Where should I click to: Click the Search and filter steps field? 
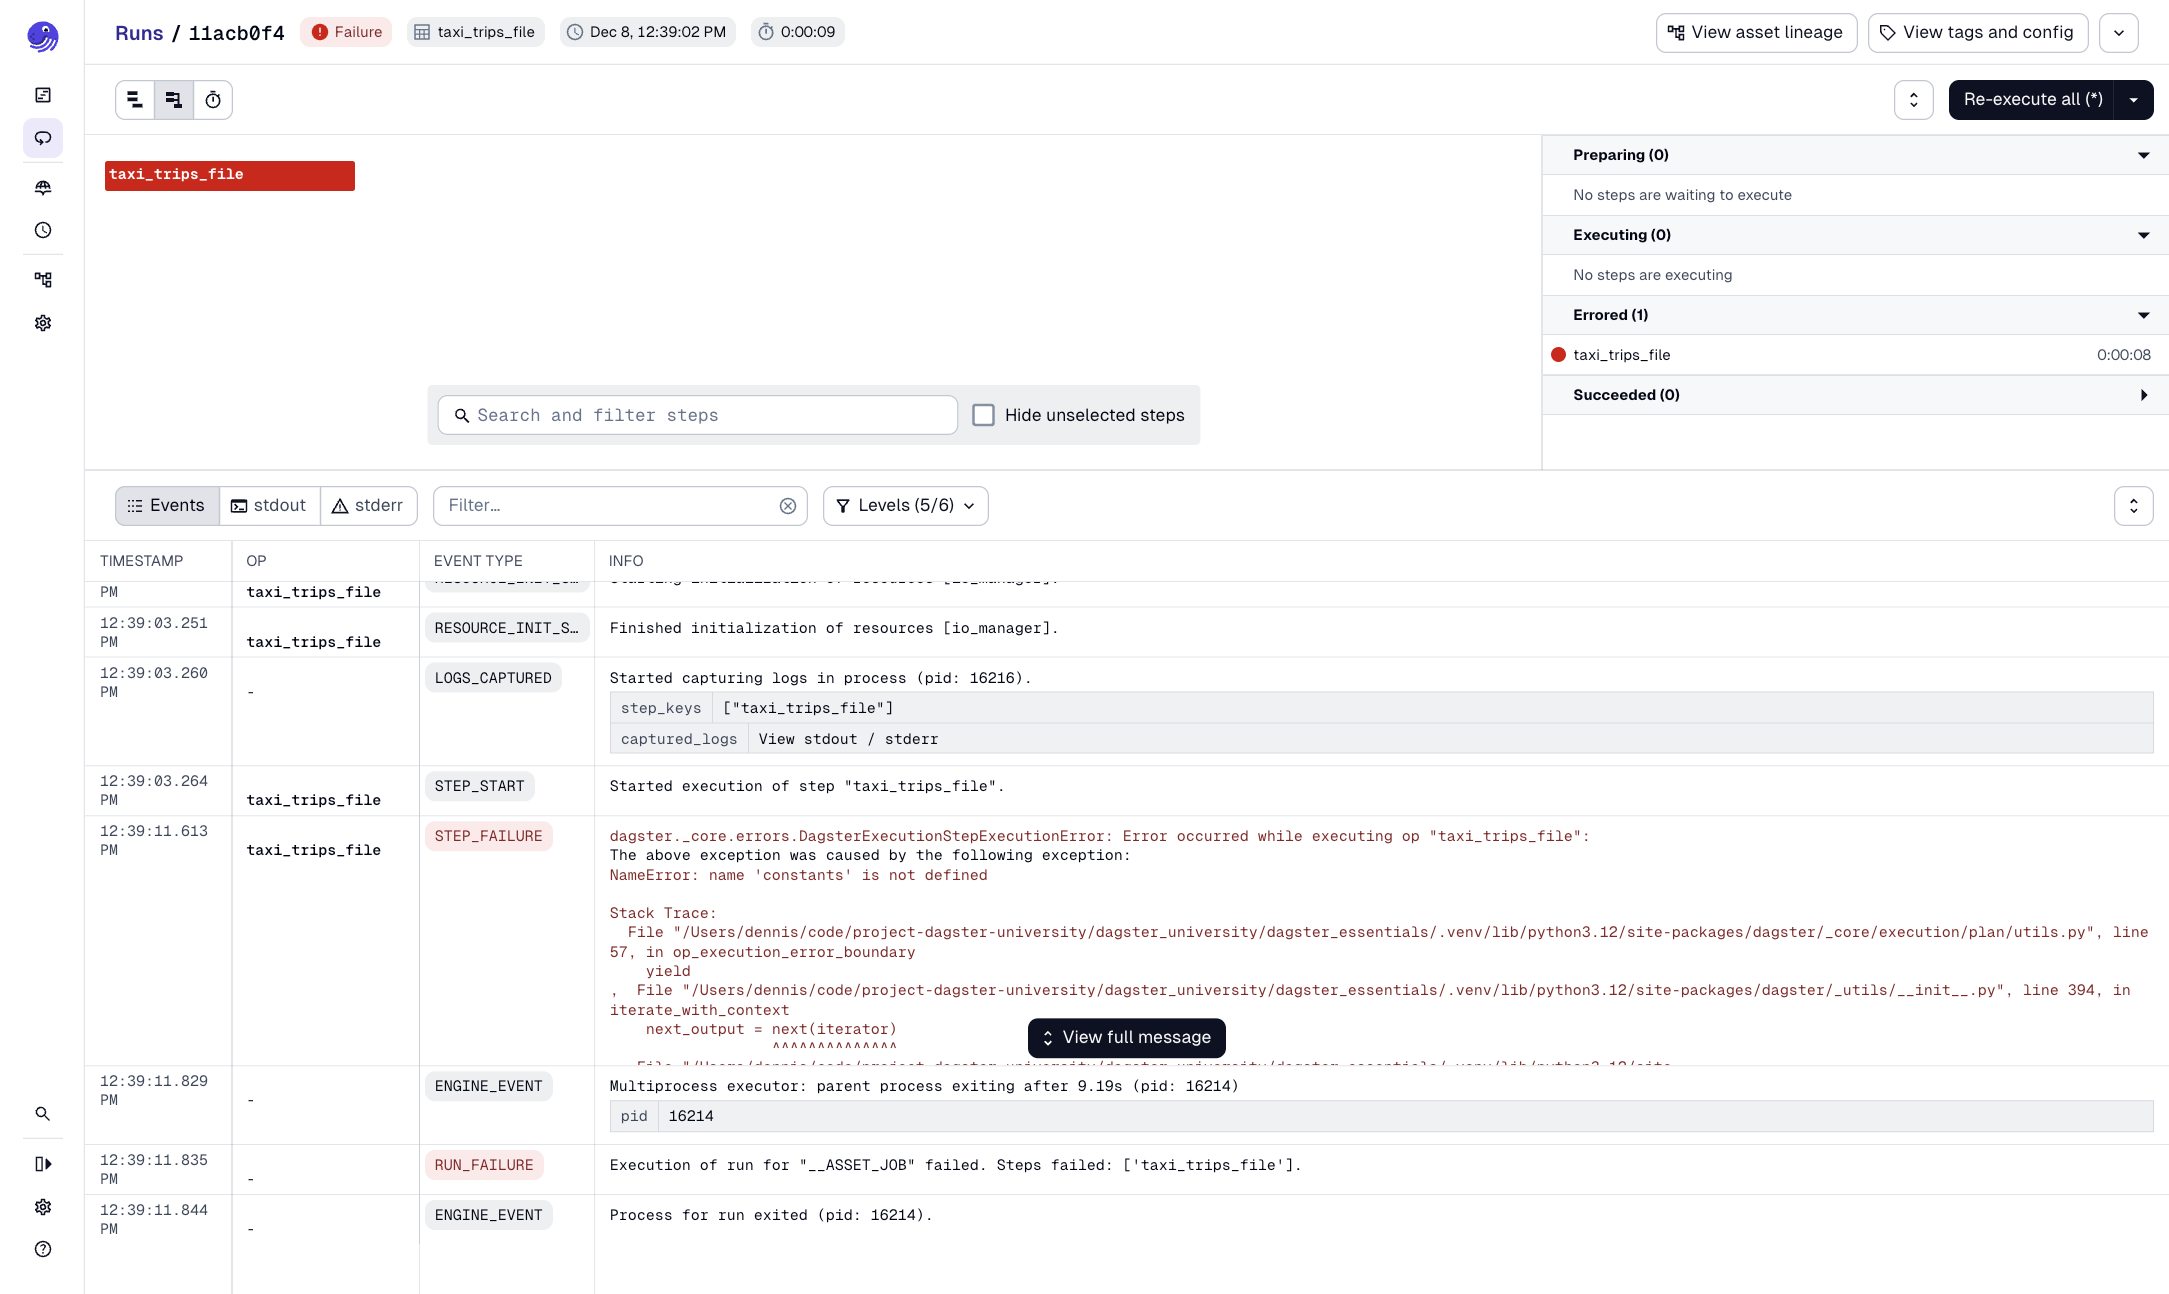[695, 414]
